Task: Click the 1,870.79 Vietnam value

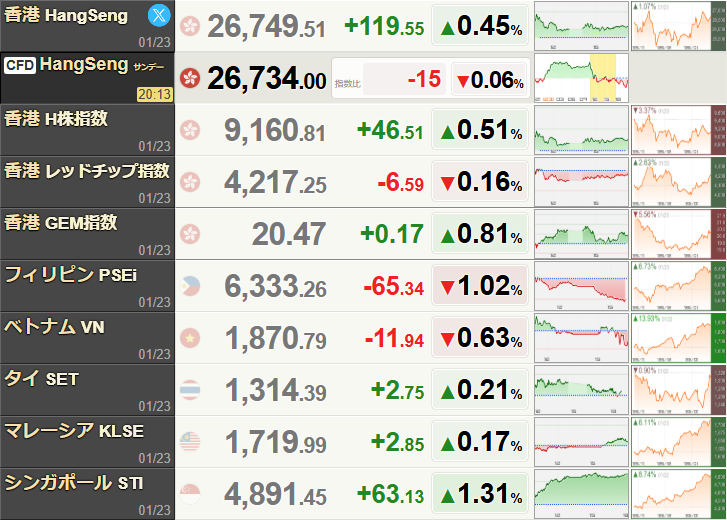Action: click(x=276, y=338)
